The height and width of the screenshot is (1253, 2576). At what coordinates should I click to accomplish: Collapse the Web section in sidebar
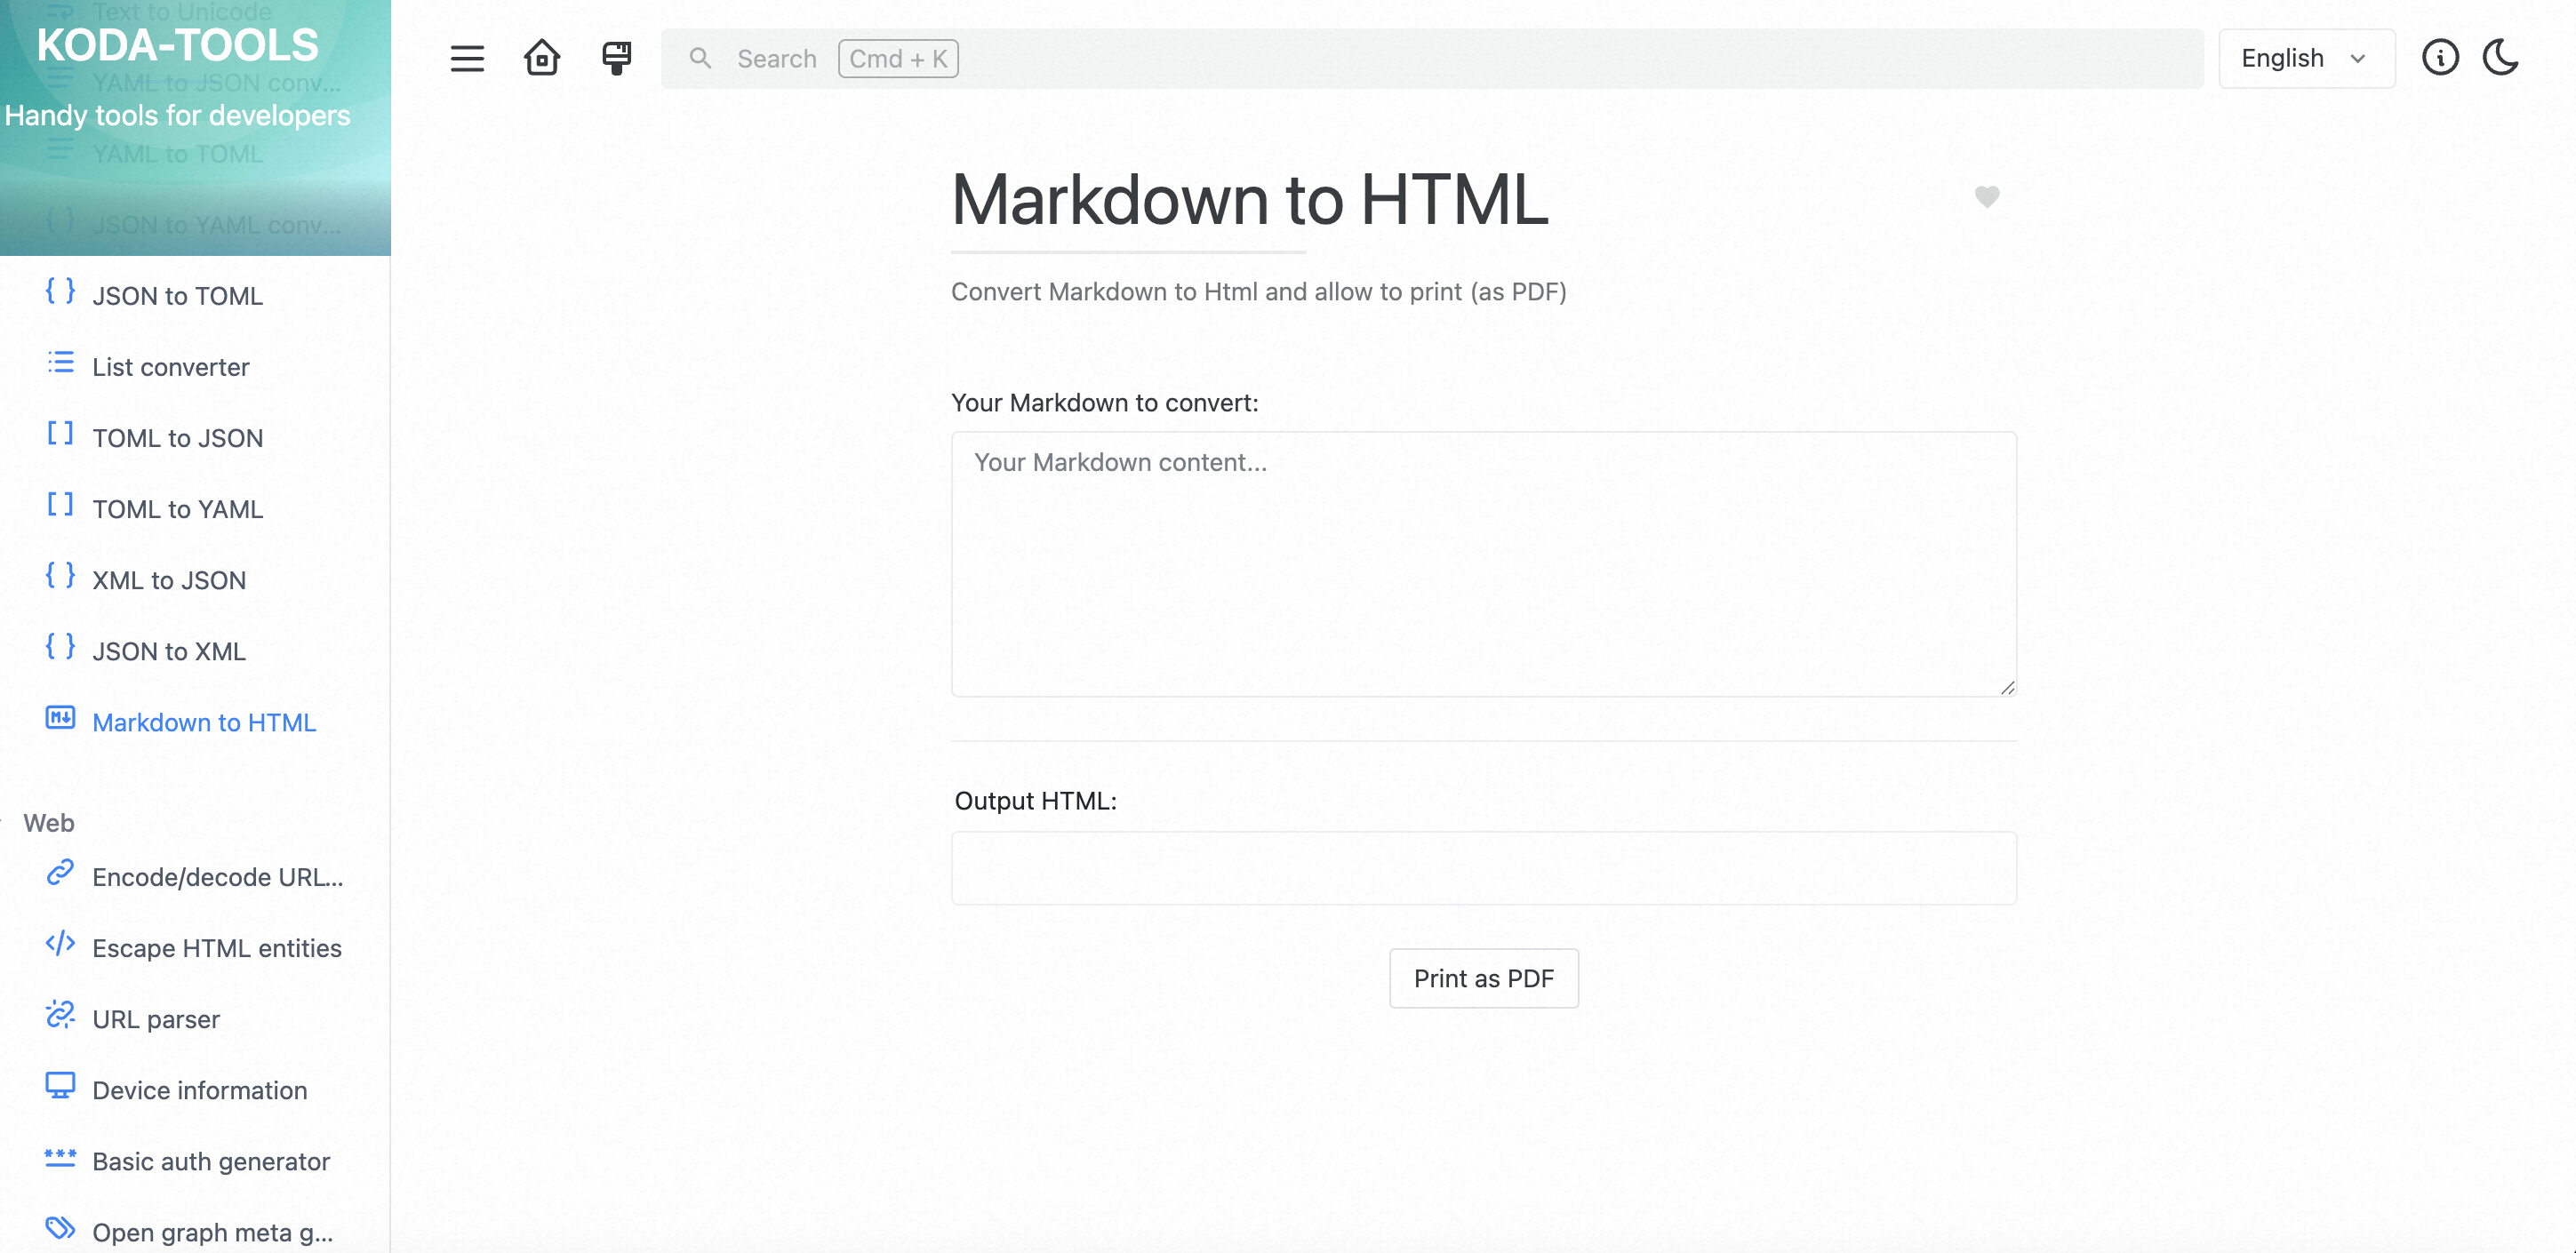[49, 822]
